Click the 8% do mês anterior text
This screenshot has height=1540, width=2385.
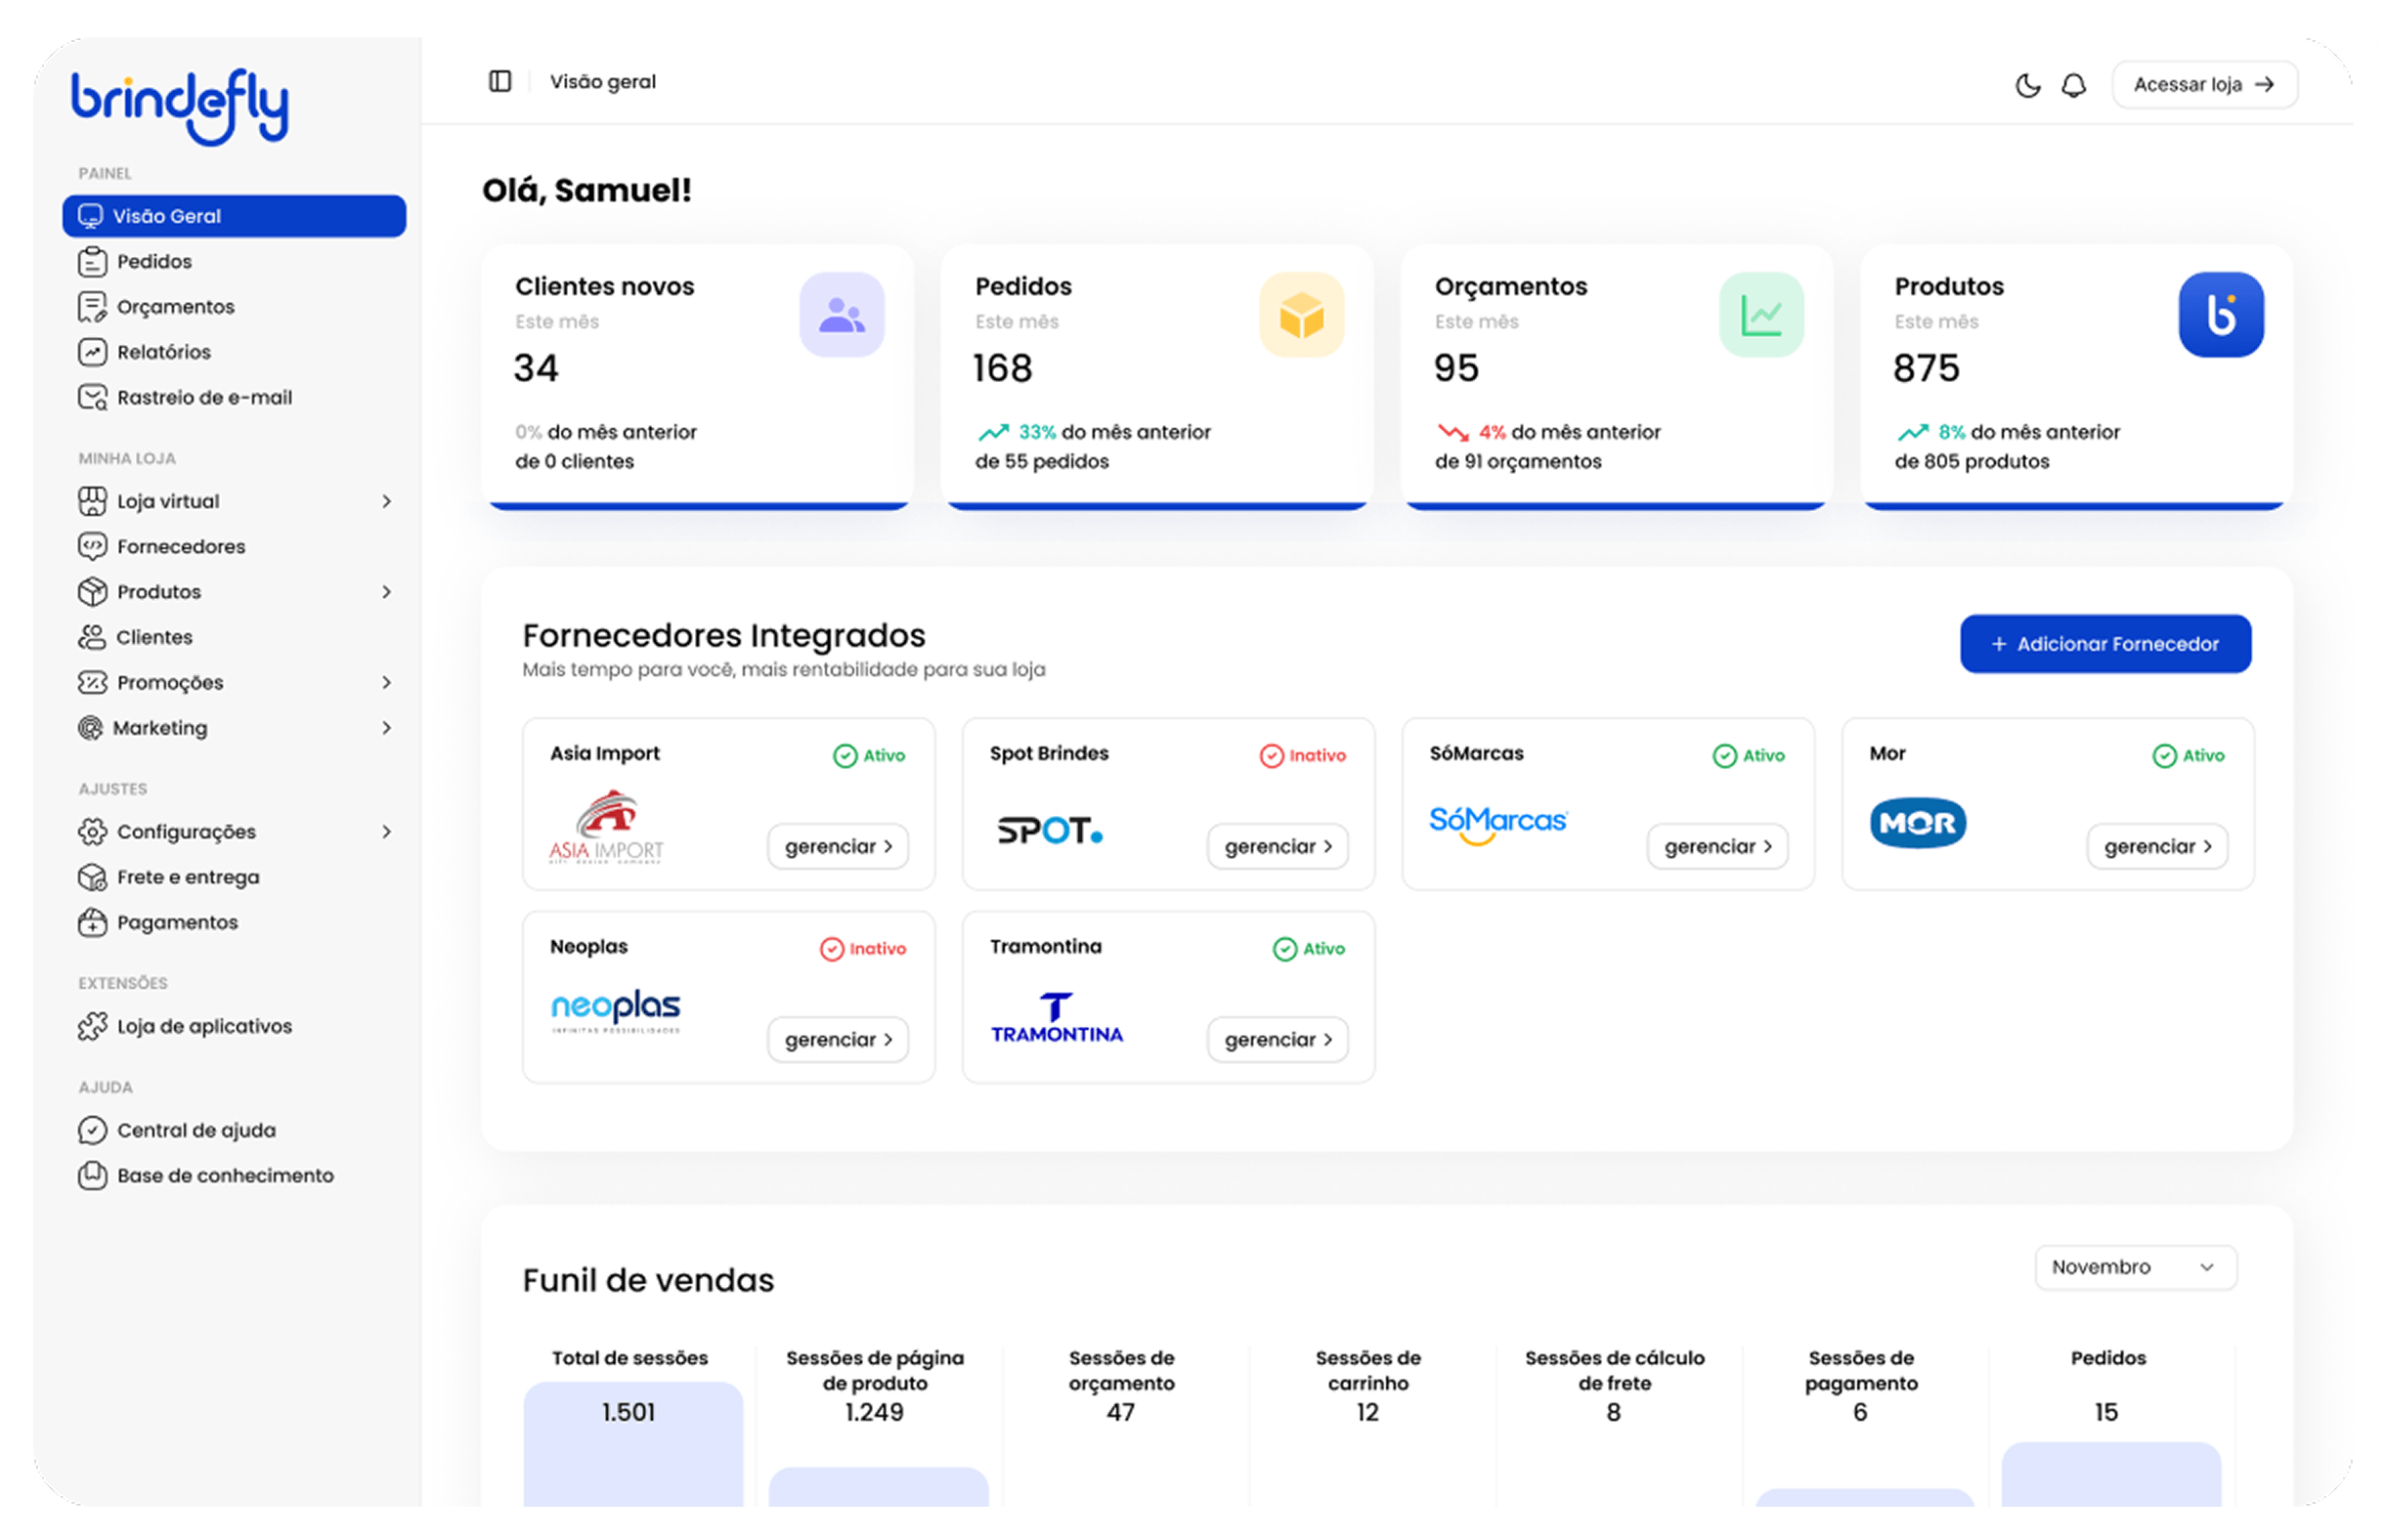pyautogui.click(x=2029, y=432)
